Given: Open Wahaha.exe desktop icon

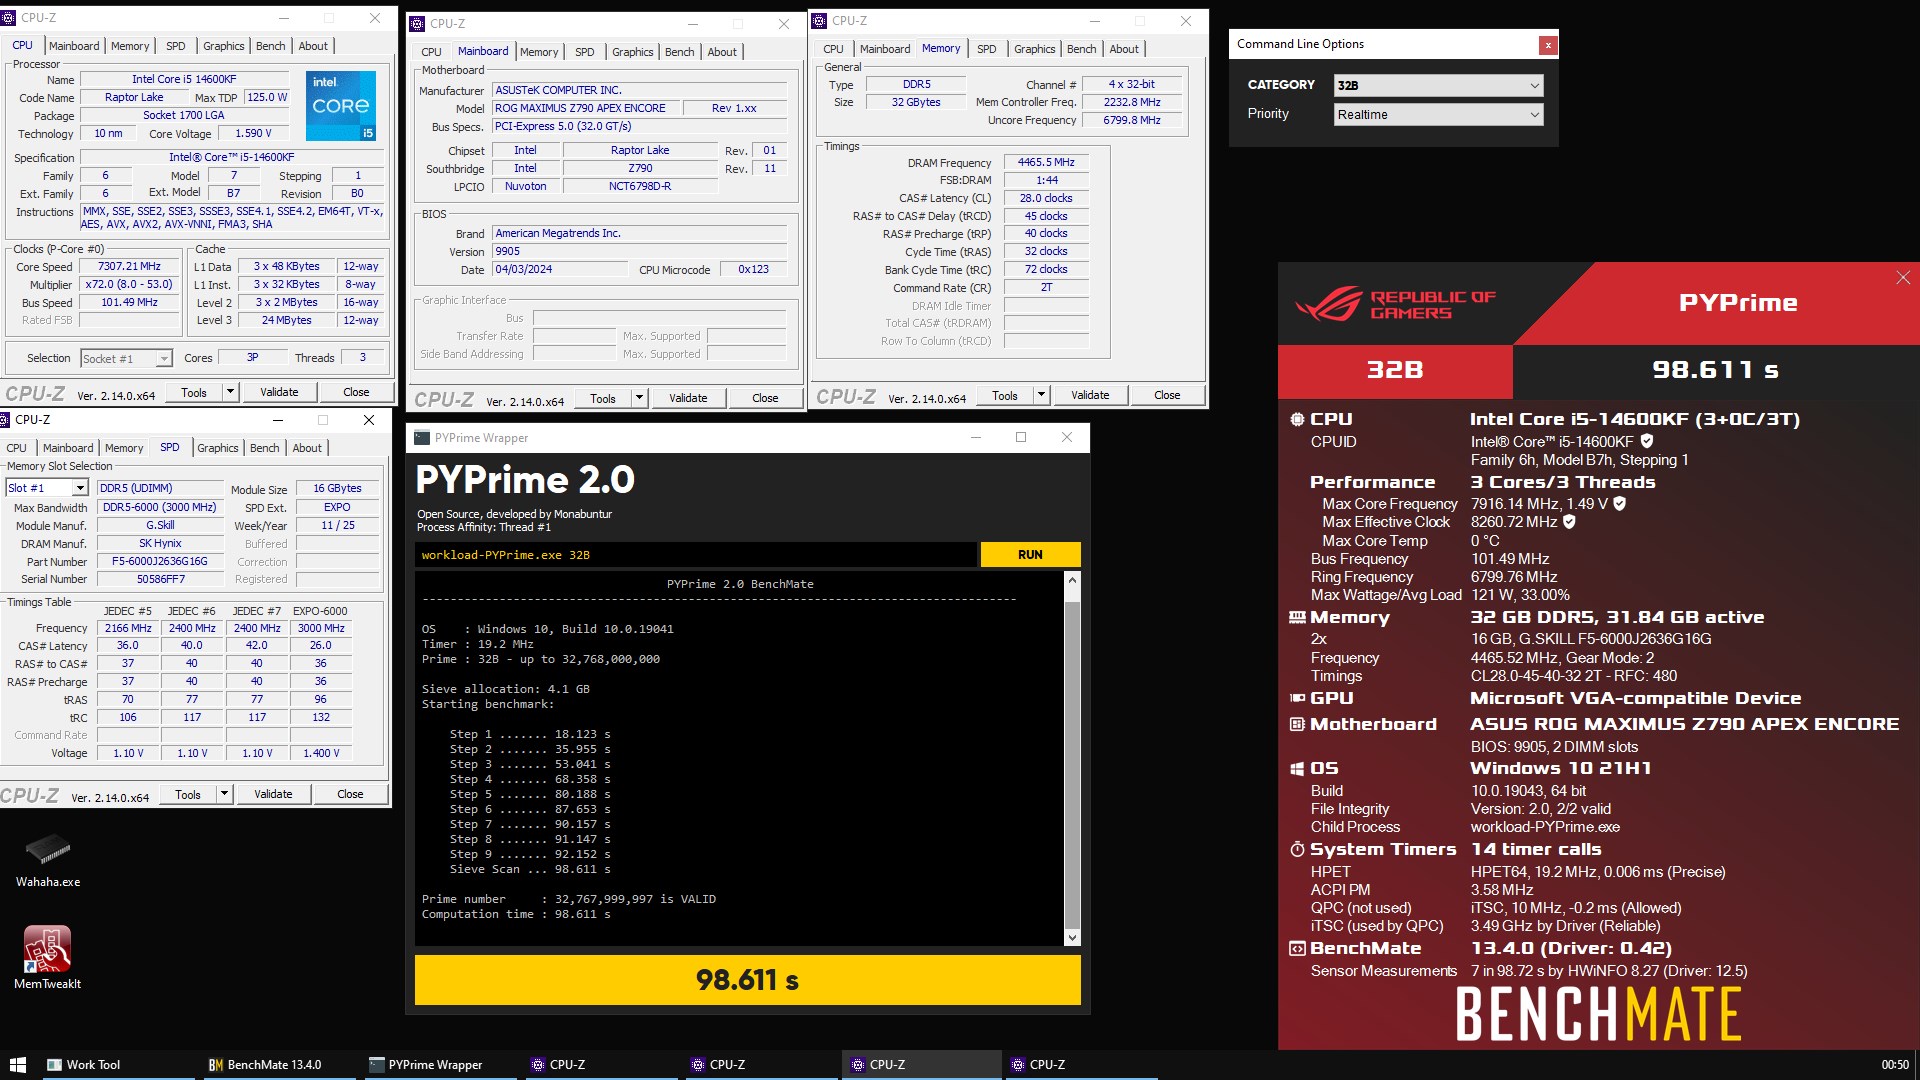Looking at the screenshot, I should (47, 860).
